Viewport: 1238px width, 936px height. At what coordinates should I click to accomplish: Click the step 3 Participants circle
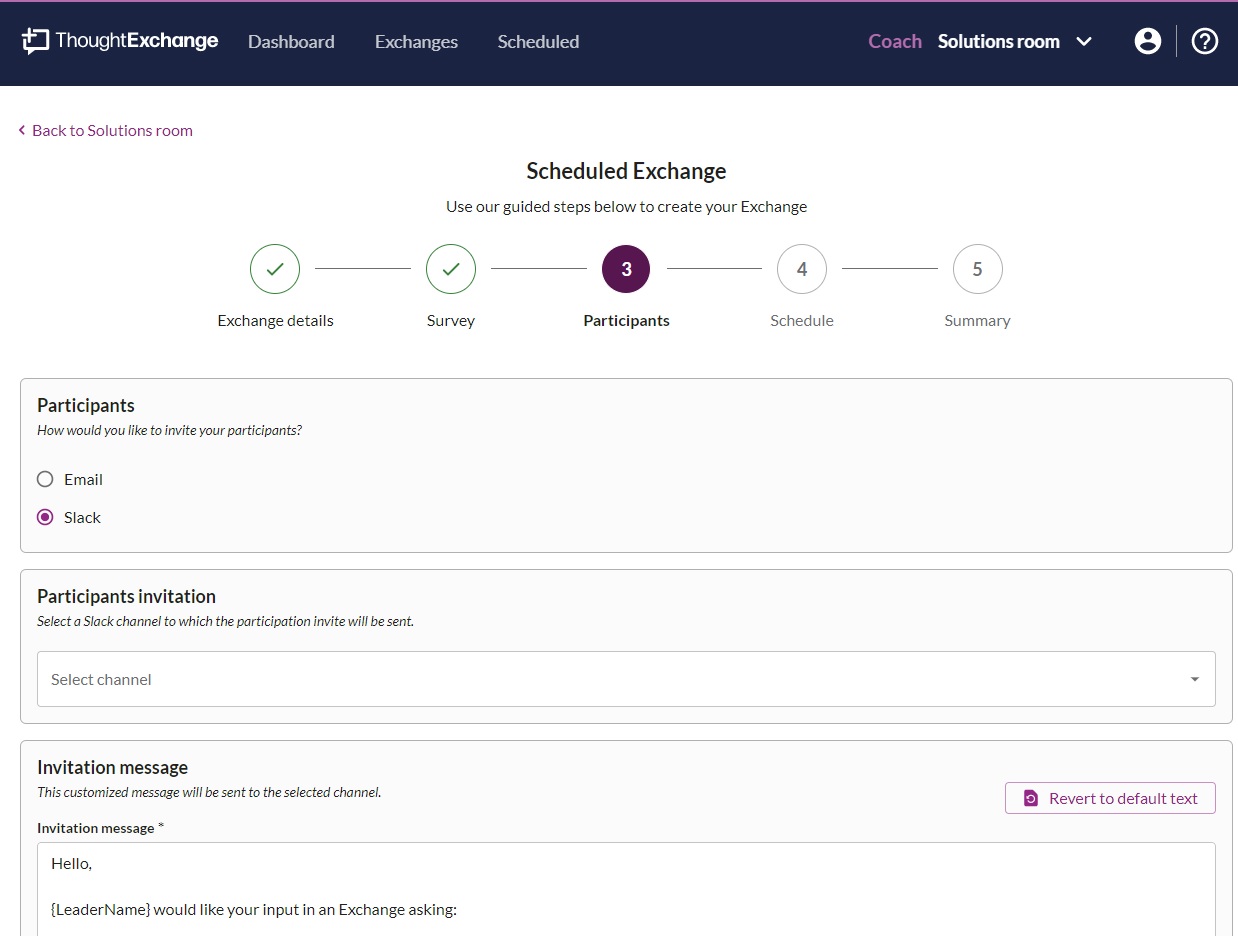626,269
